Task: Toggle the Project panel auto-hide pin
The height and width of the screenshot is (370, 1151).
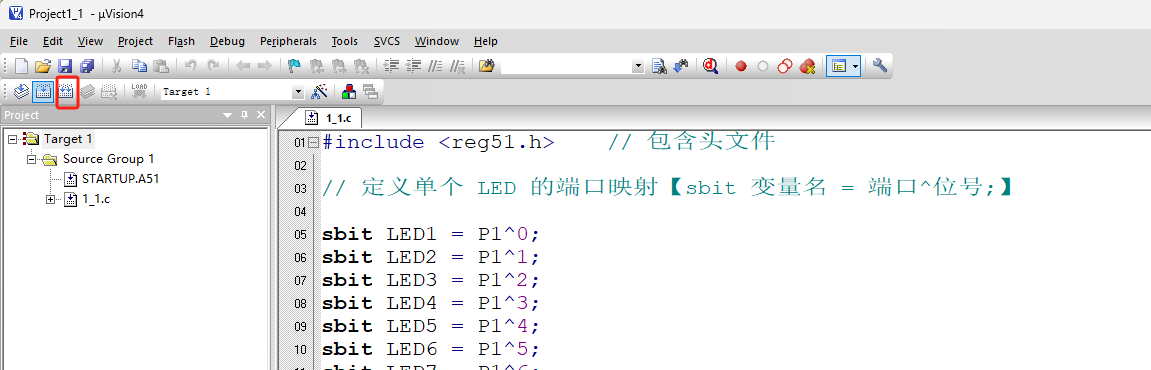Action: pos(244,115)
